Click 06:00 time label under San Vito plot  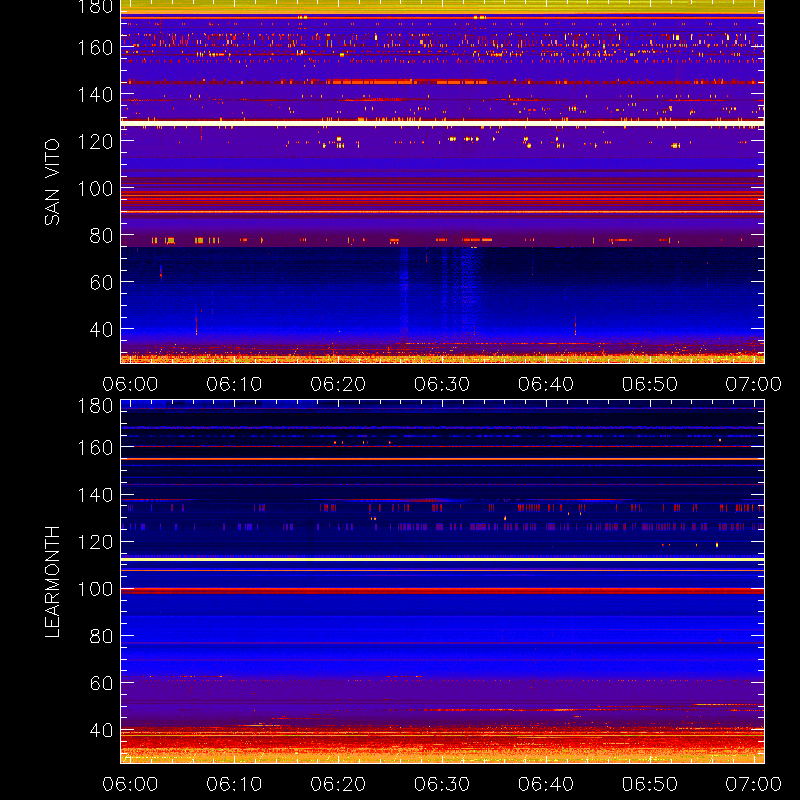click(x=130, y=384)
